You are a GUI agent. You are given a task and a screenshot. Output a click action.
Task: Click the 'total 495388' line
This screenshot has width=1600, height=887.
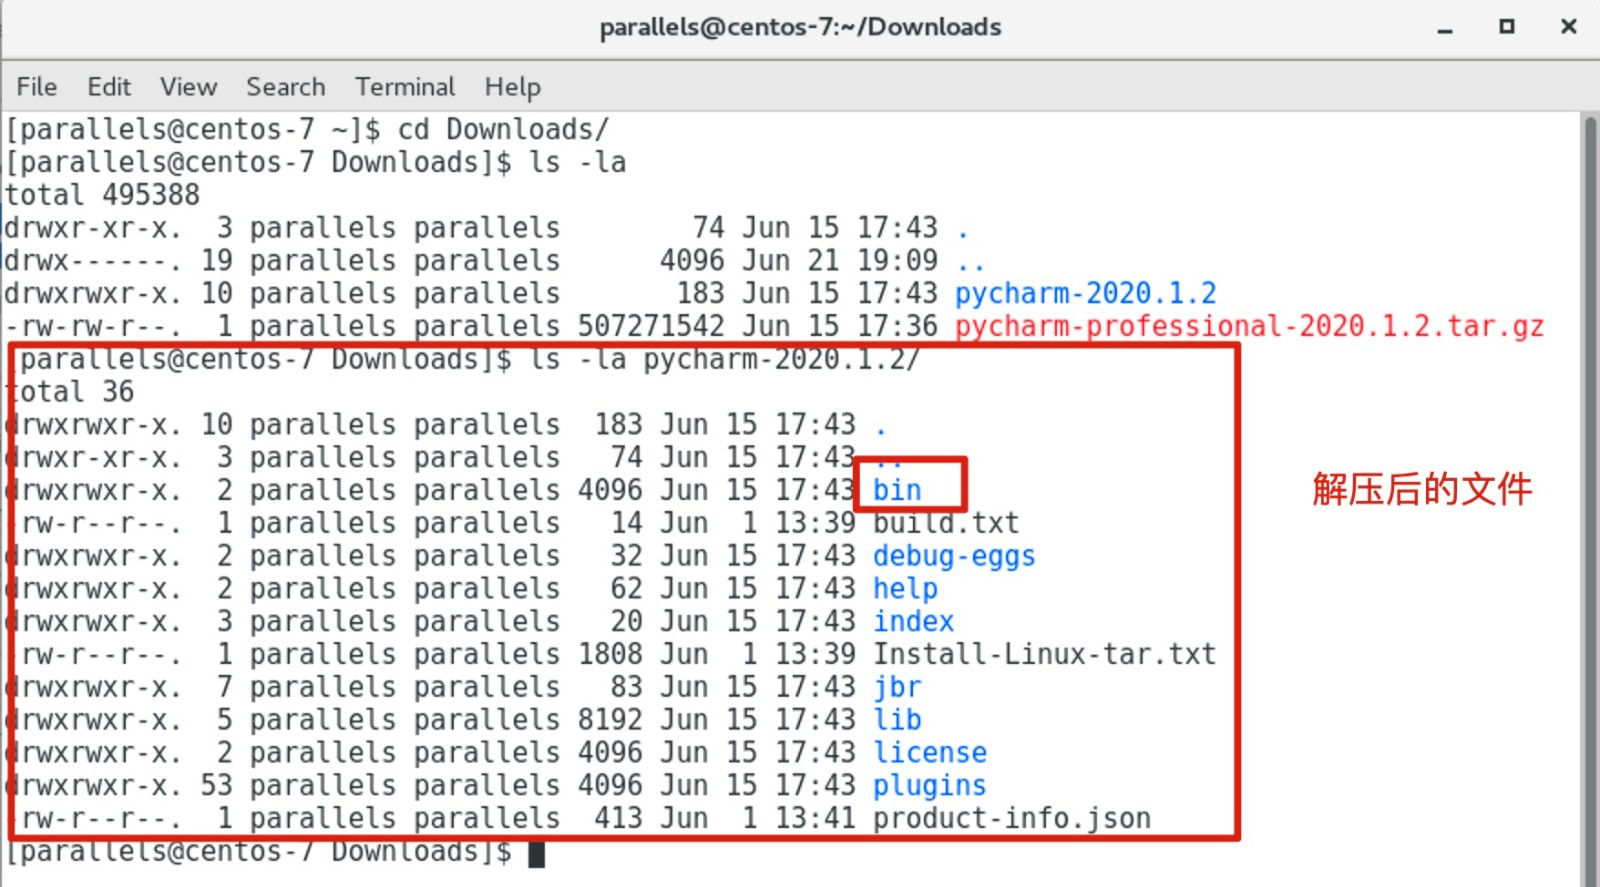[102, 195]
